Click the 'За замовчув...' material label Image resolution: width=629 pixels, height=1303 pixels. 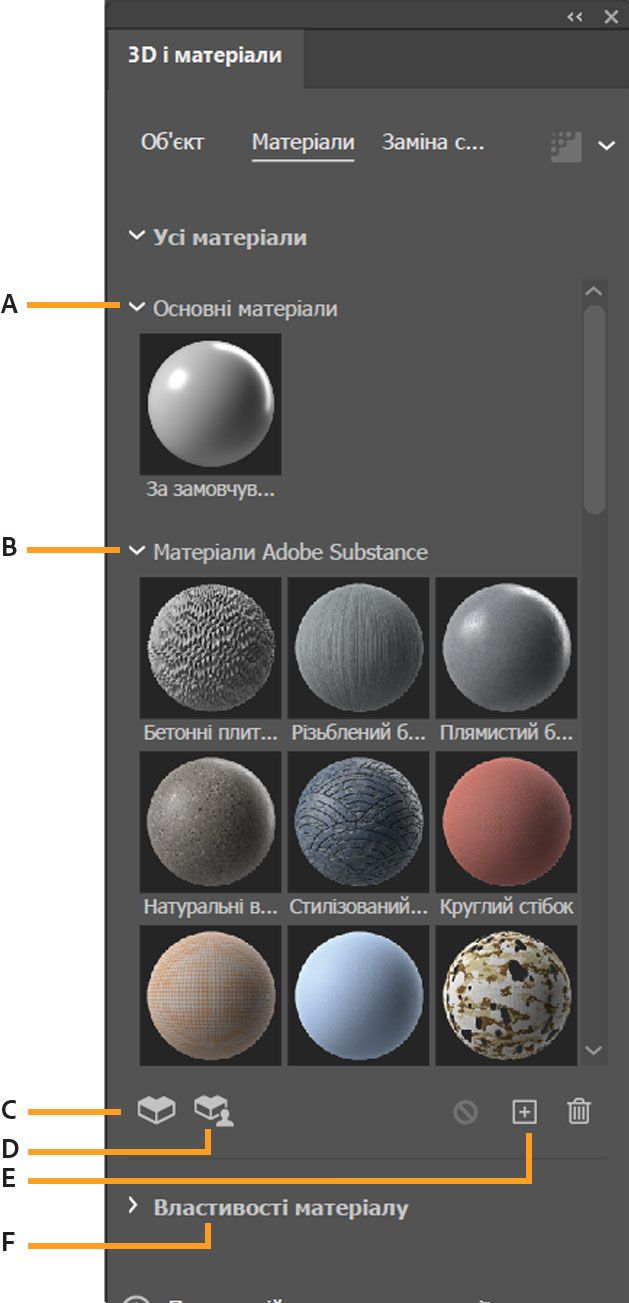210,490
